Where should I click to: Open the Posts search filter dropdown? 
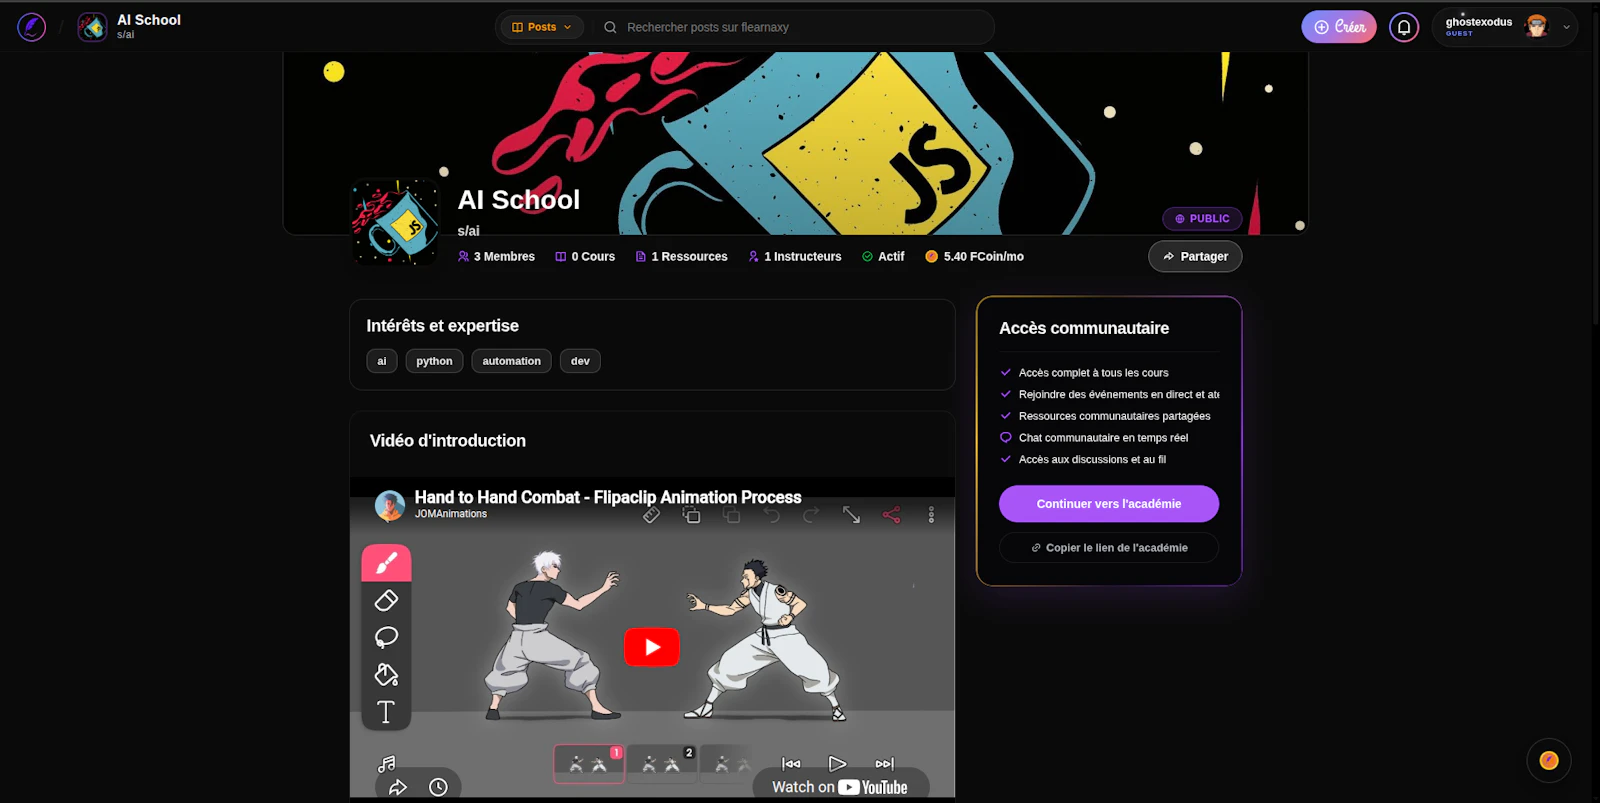click(x=542, y=27)
